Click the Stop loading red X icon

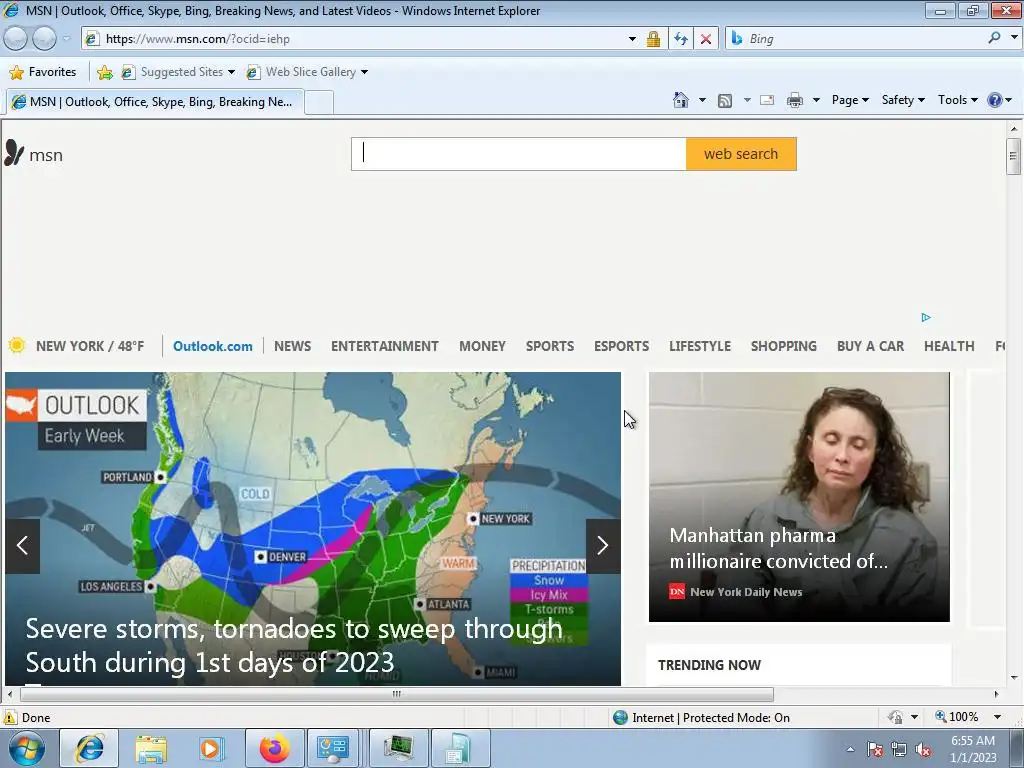pos(706,39)
